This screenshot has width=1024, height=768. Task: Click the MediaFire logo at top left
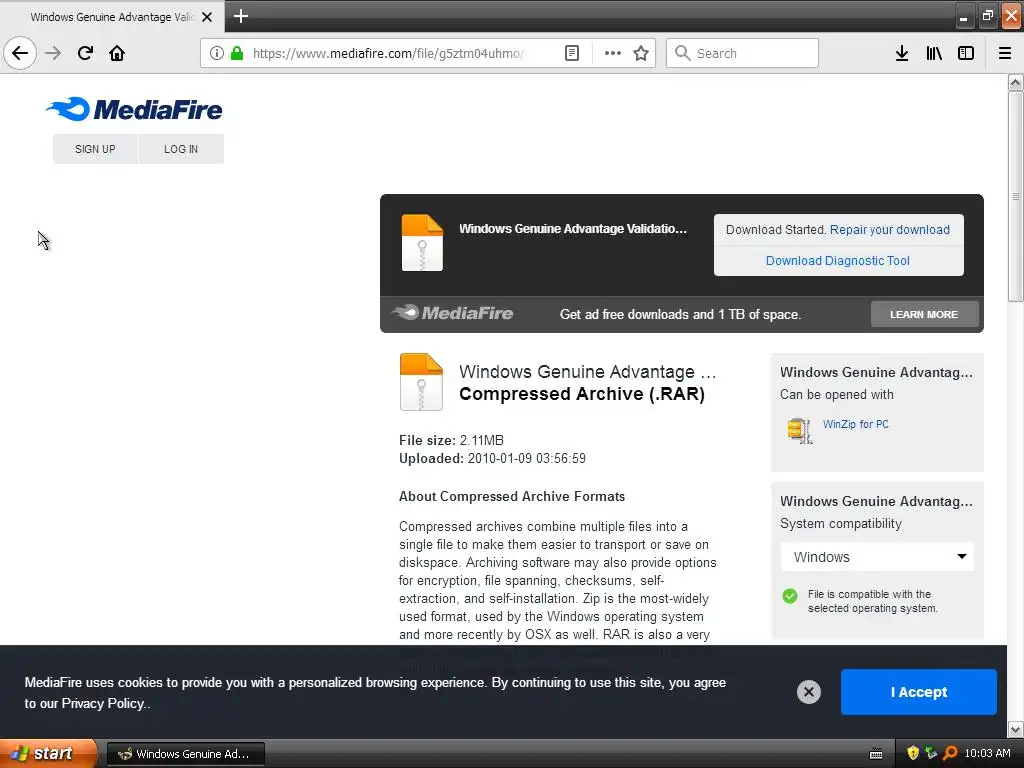[134, 109]
